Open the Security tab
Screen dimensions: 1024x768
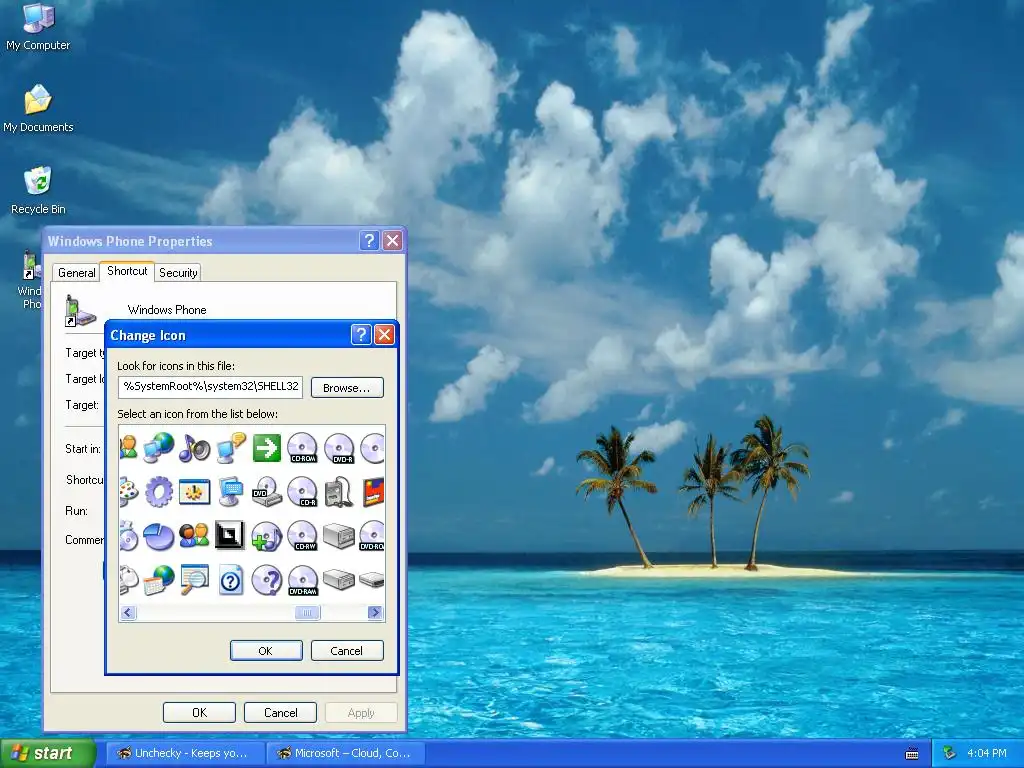[x=178, y=273]
